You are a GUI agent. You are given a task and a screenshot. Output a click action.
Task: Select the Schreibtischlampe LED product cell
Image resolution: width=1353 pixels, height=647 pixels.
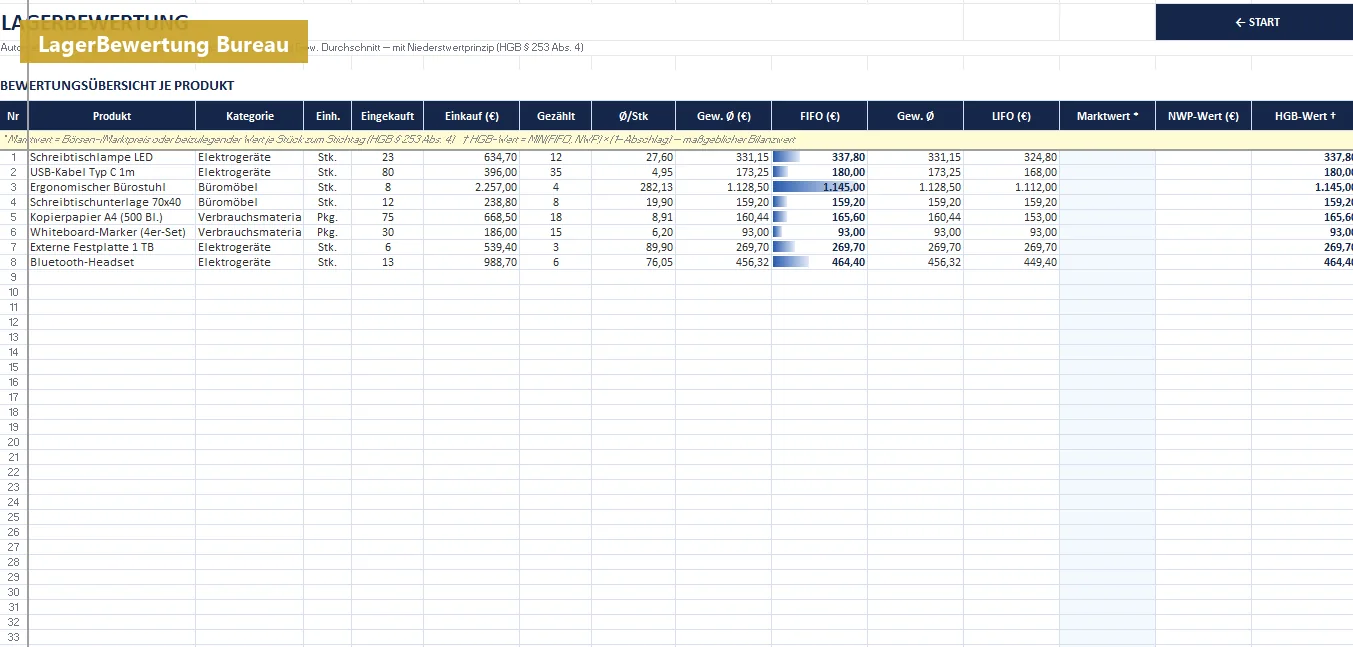pyautogui.click(x=112, y=157)
